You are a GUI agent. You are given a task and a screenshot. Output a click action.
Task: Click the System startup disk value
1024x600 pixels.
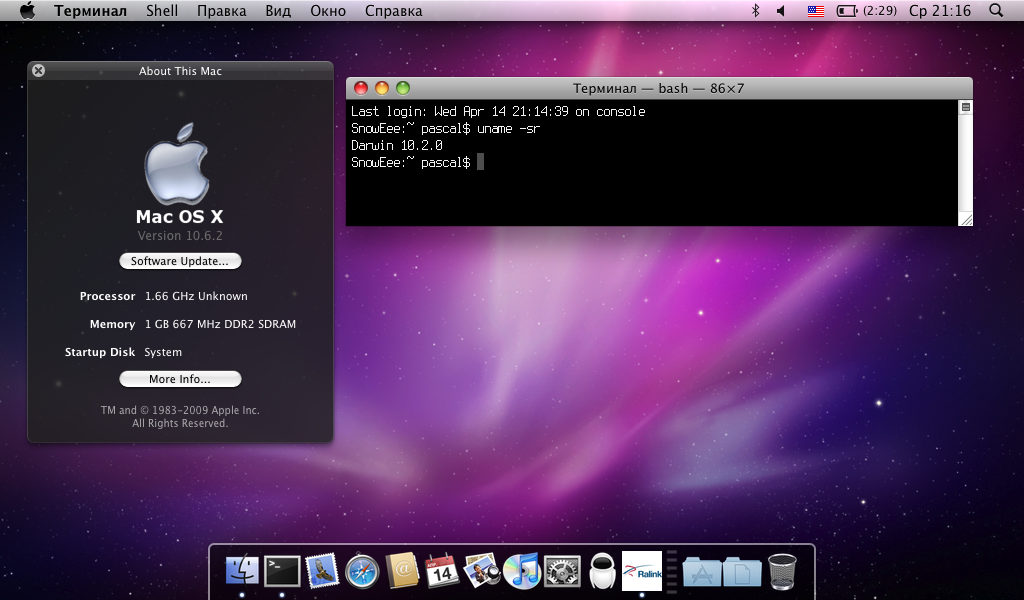163,353
